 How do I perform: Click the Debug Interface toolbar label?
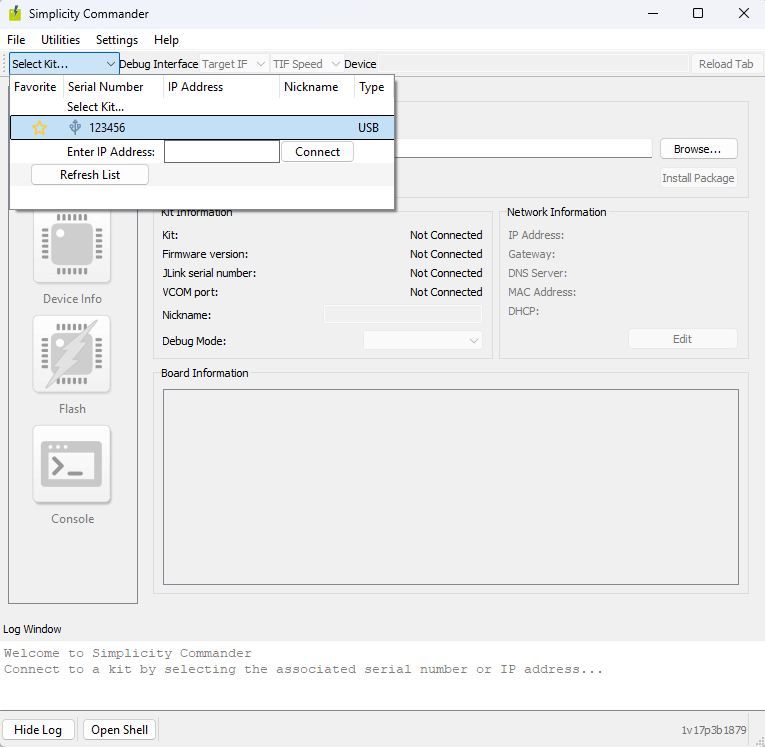pyautogui.click(x=159, y=64)
